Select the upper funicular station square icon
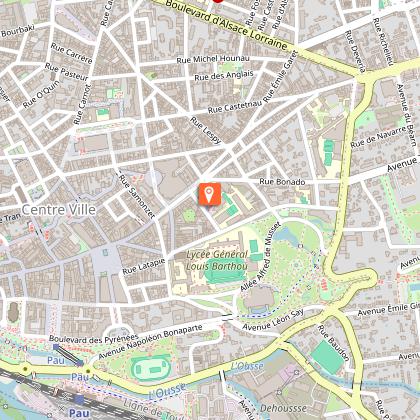This screenshot has width=420, height=420. coord(56,348)
